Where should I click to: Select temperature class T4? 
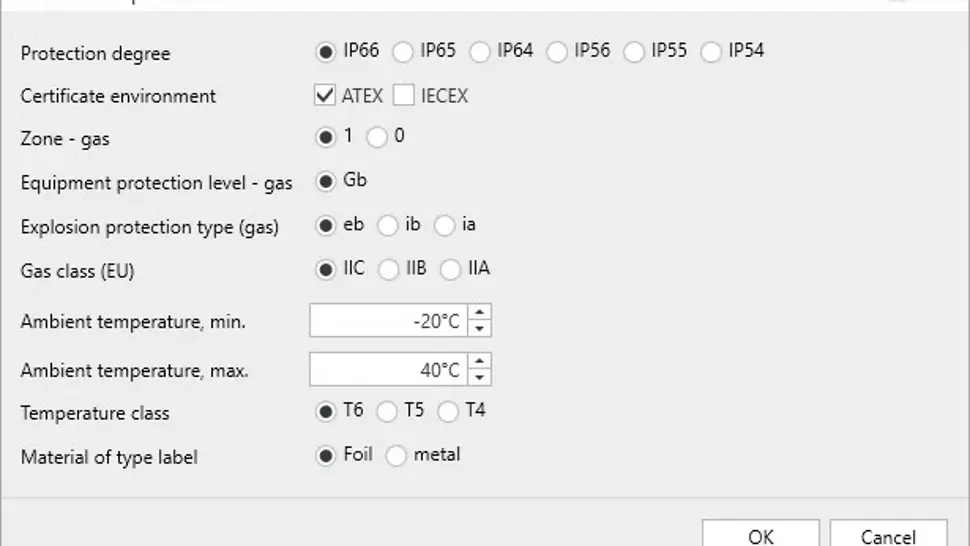448,411
